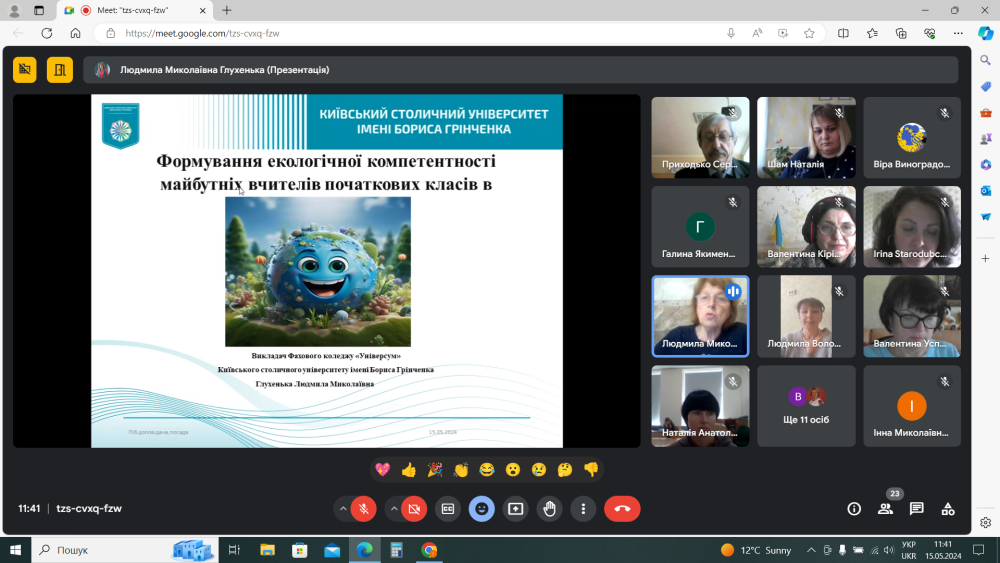1000x563 pixels.
Task: Open the meeting details info icon
Action: pos(854,508)
